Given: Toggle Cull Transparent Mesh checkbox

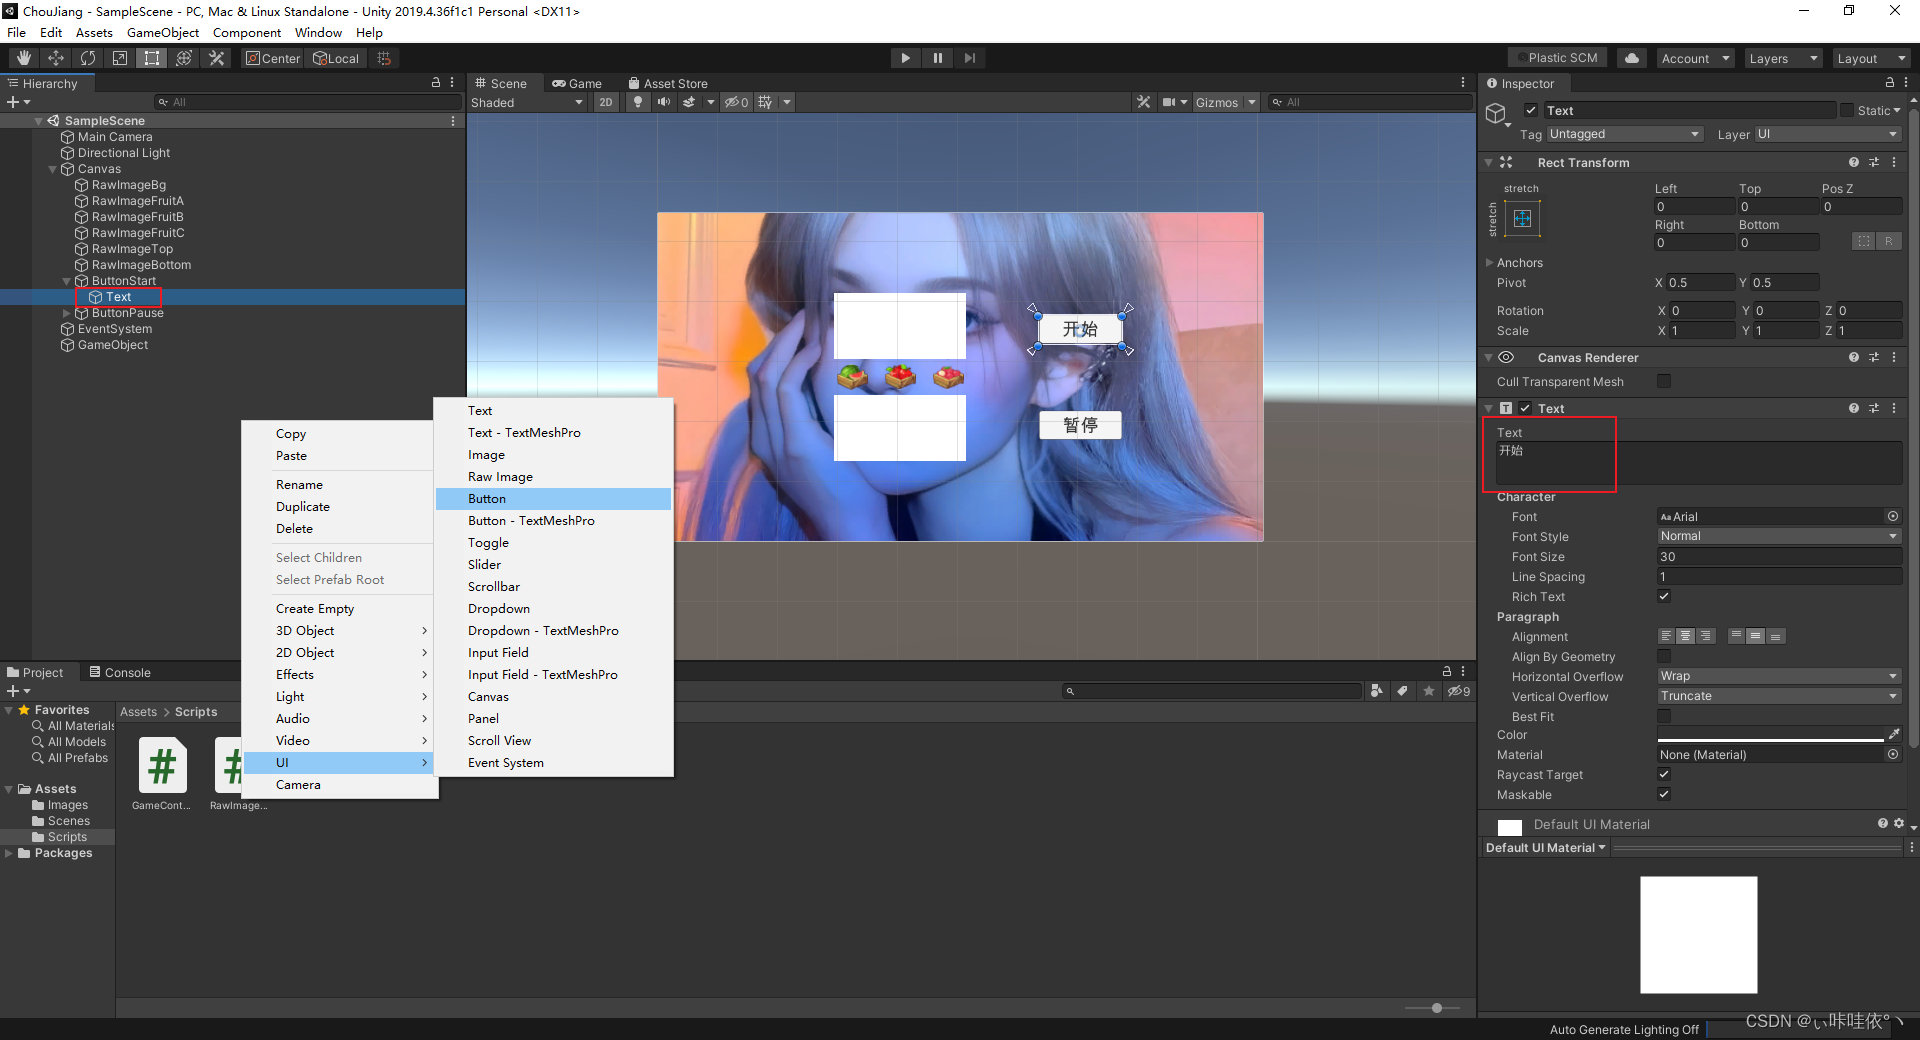Looking at the screenshot, I should pyautogui.click(x=1664, y=381).
